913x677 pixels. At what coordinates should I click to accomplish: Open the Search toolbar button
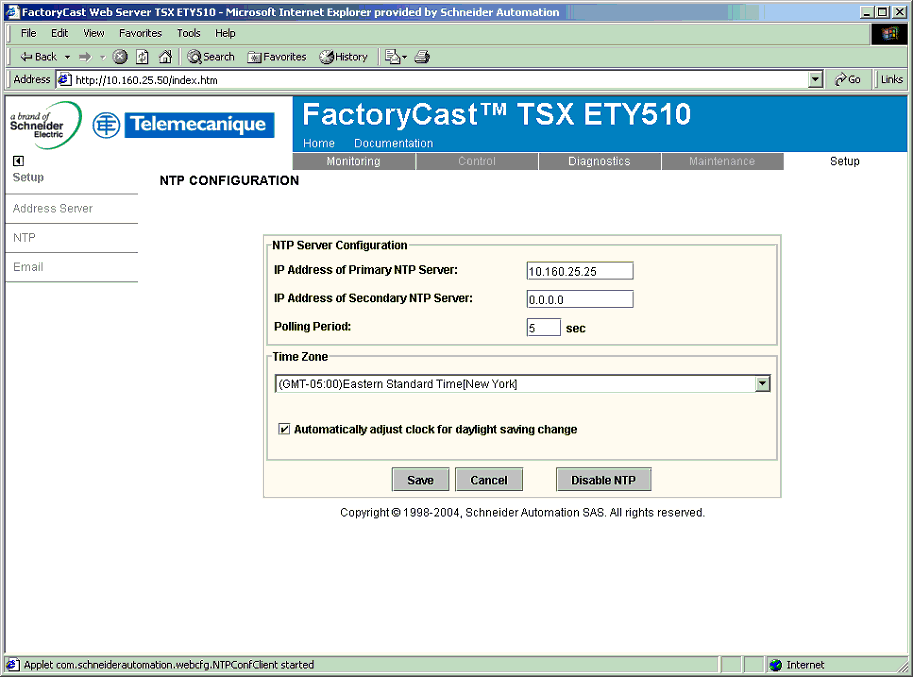tap(211, 57)
